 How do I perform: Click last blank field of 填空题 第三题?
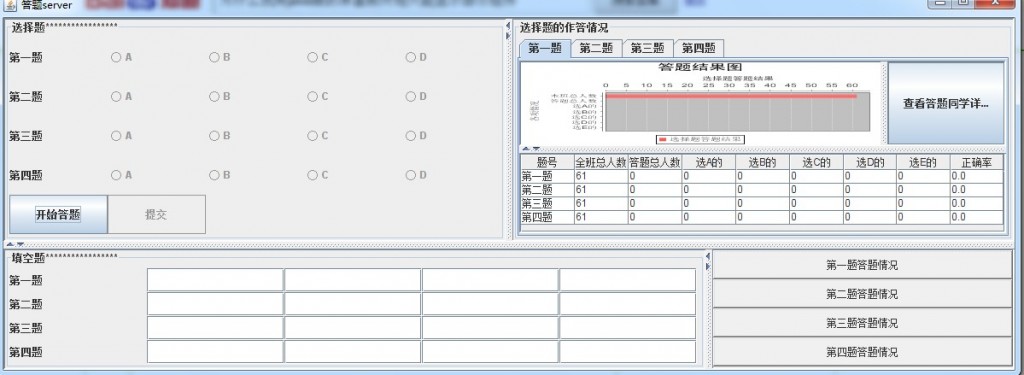628,327
